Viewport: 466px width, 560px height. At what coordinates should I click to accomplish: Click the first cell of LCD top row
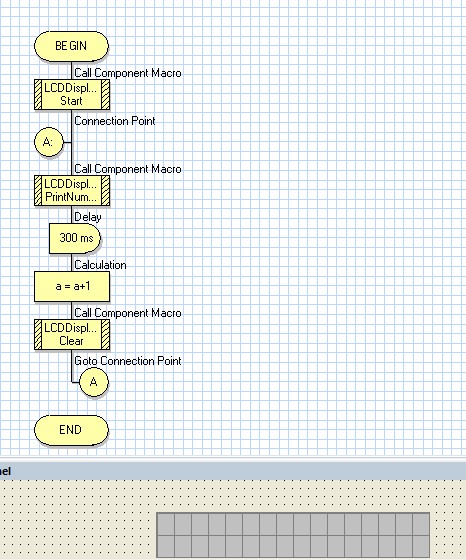[x=166, y=524]
